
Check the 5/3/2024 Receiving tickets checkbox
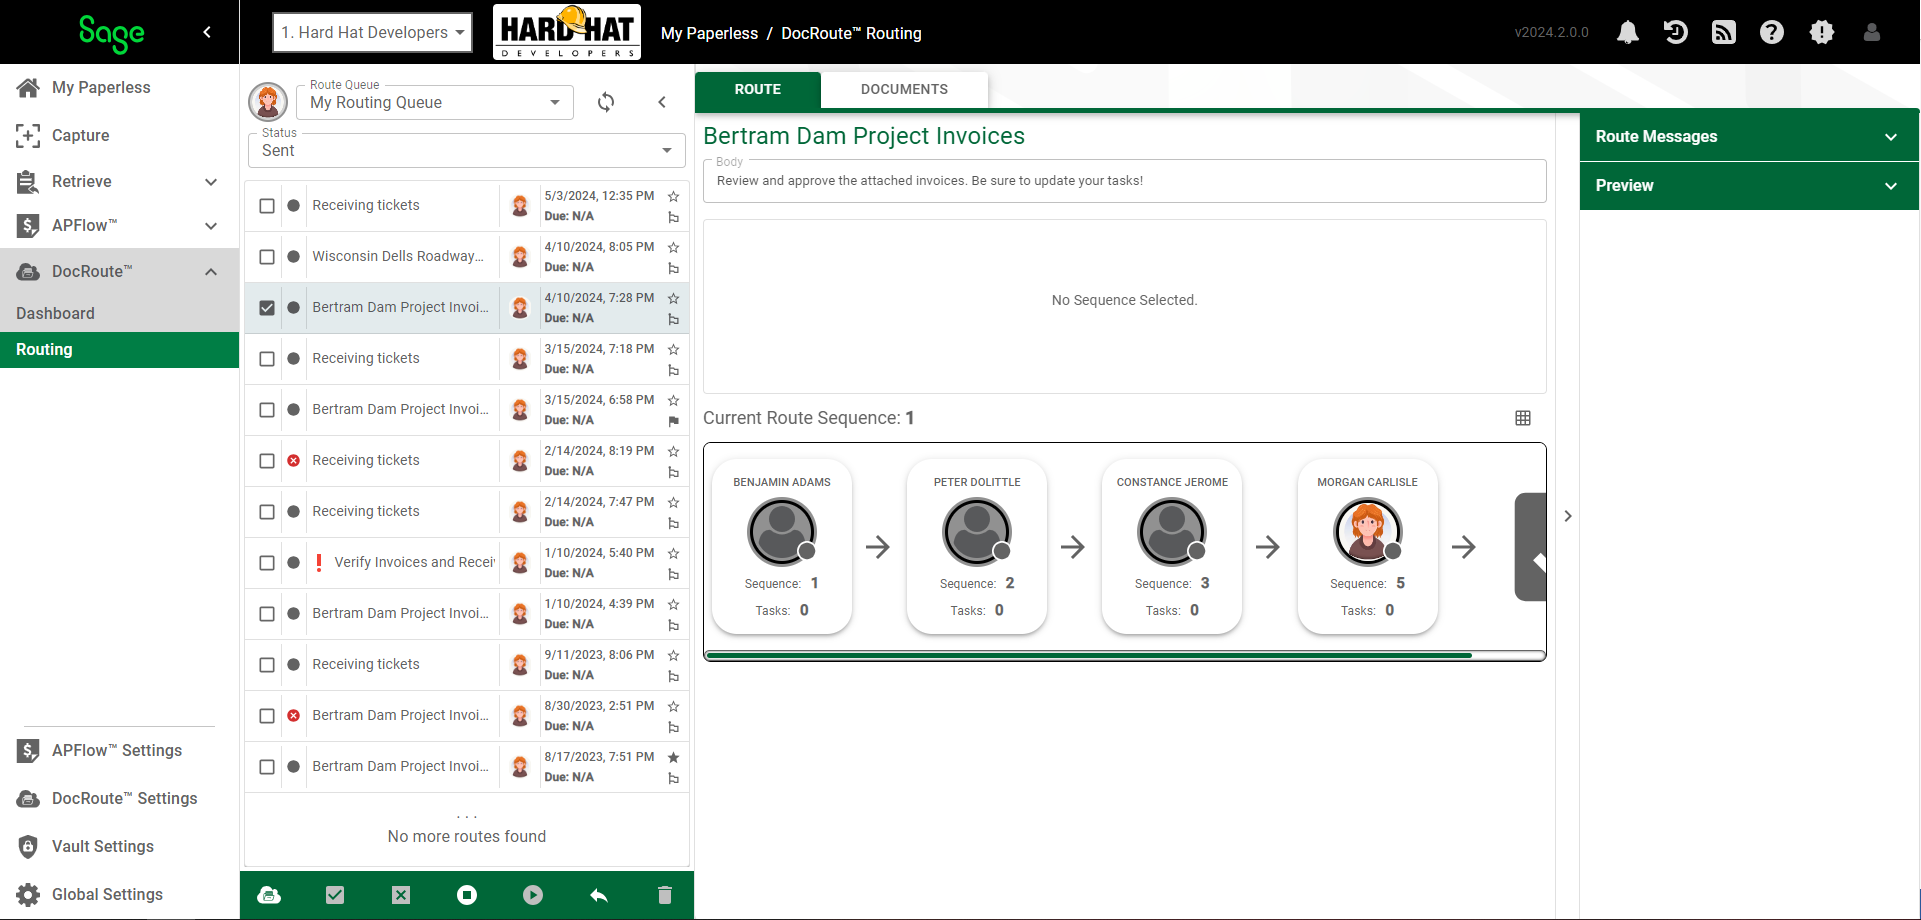(267, 206)
